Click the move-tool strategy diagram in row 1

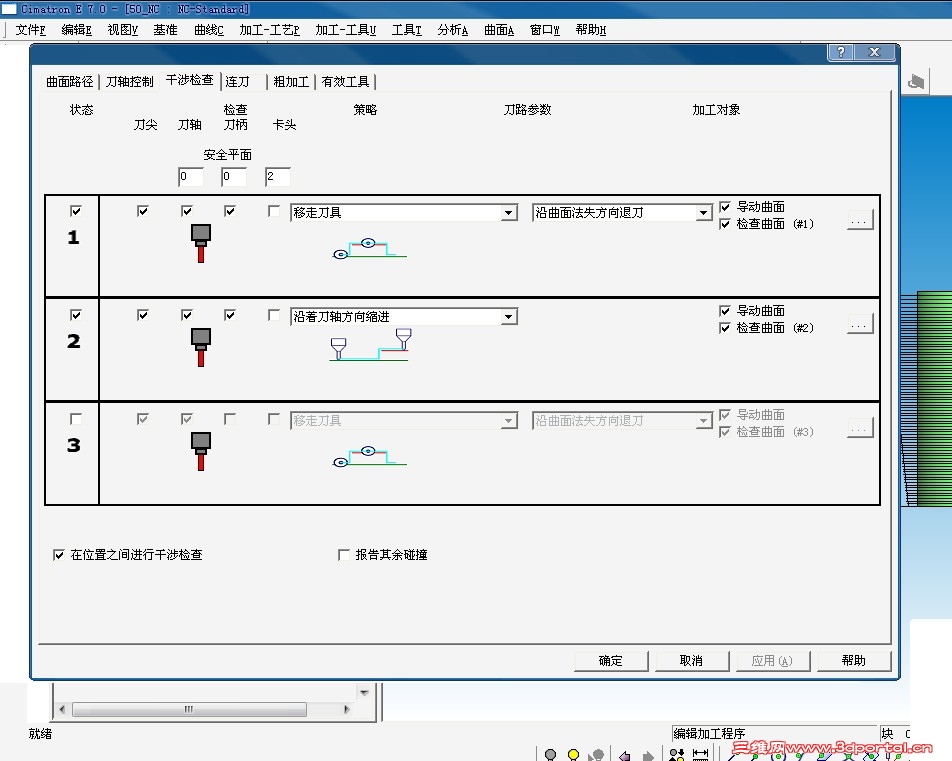click(x=369, y=249)
